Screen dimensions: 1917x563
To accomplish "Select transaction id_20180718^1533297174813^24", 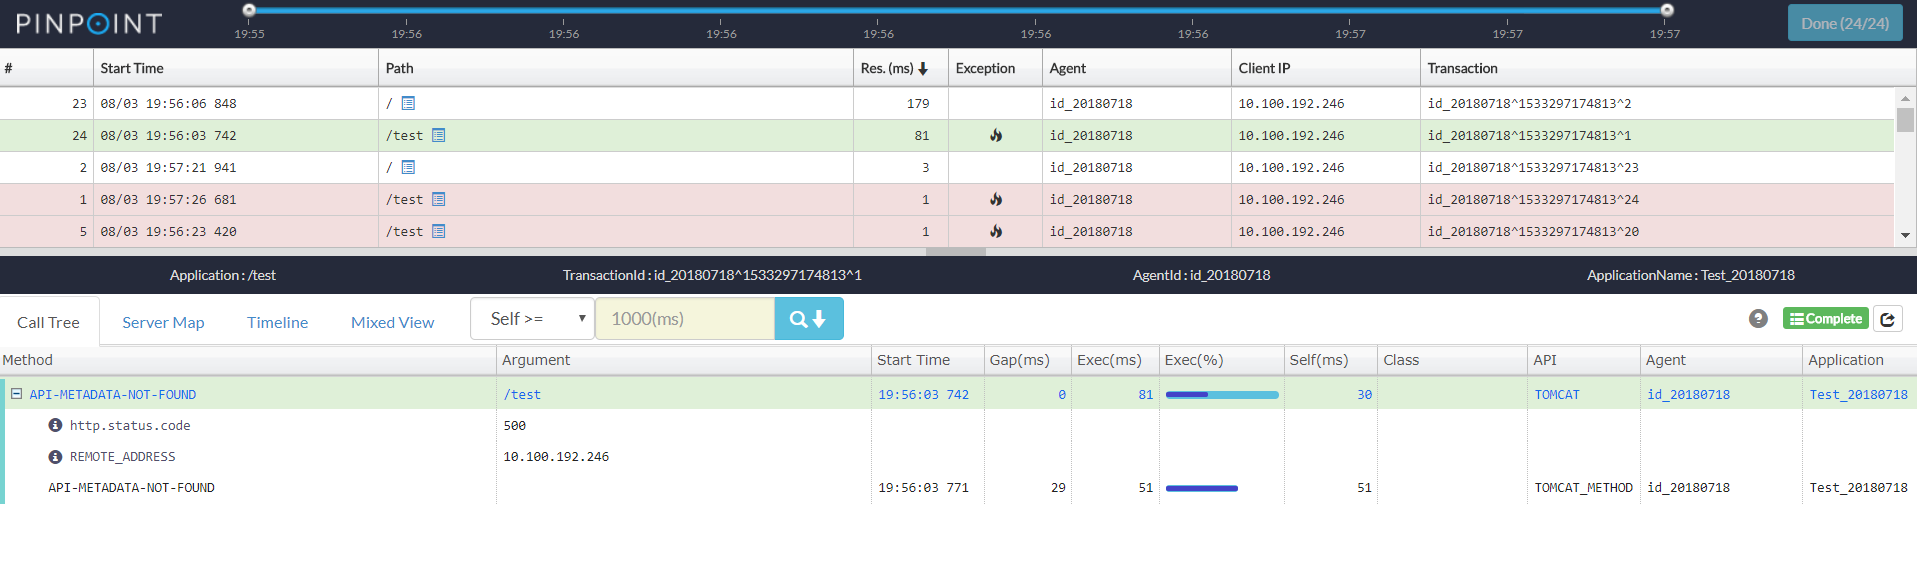I will click(1533, 199).
